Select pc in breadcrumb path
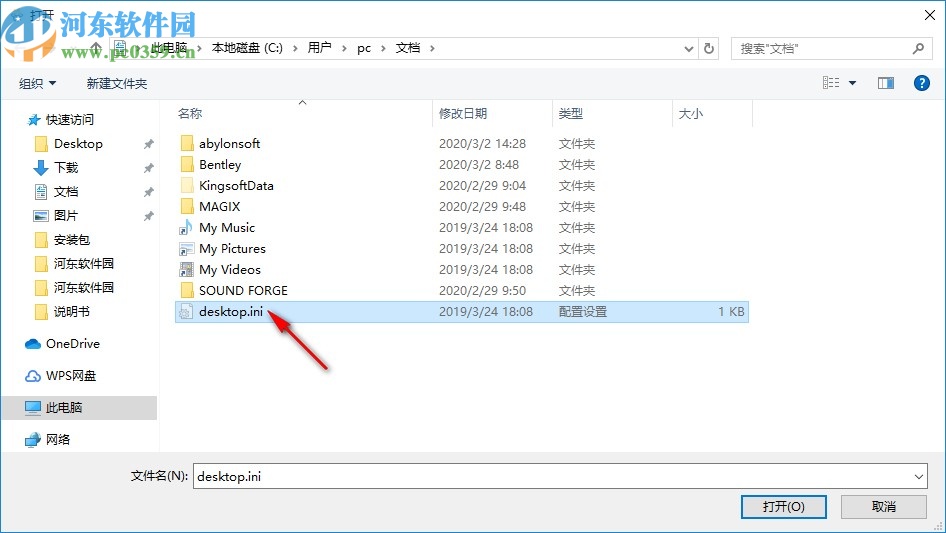946x533 pixels. (364, 48)
